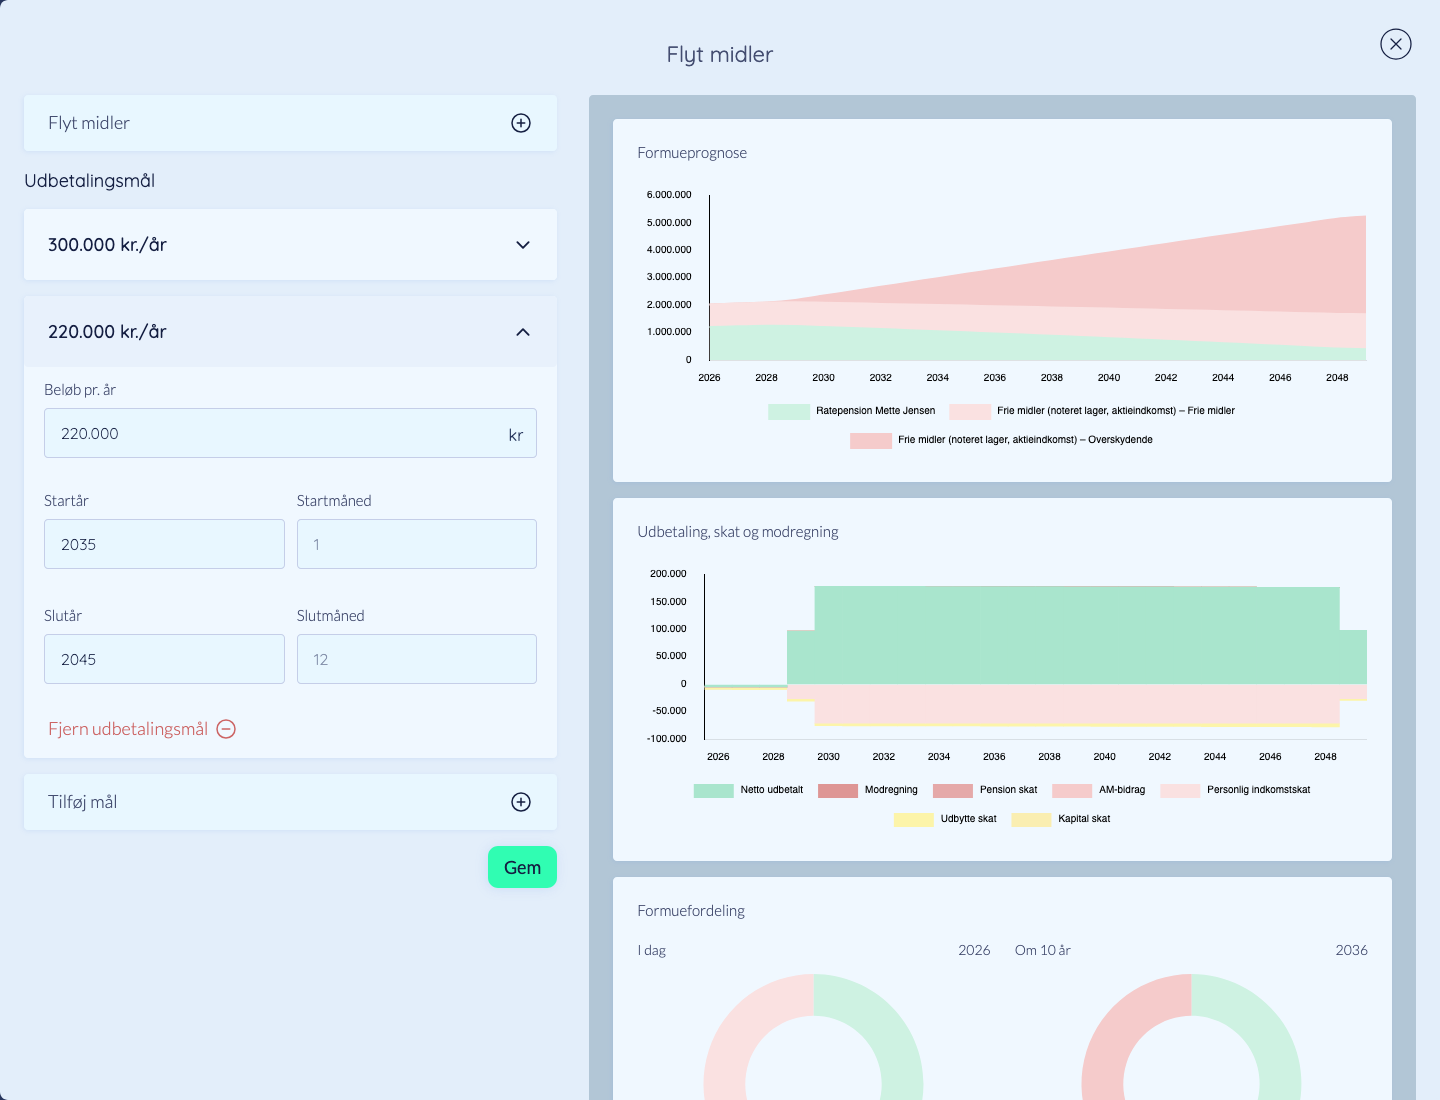Close the Flyt midler dialog
Viewport: 1440px width, 1100px height.
click(1395, 44)
